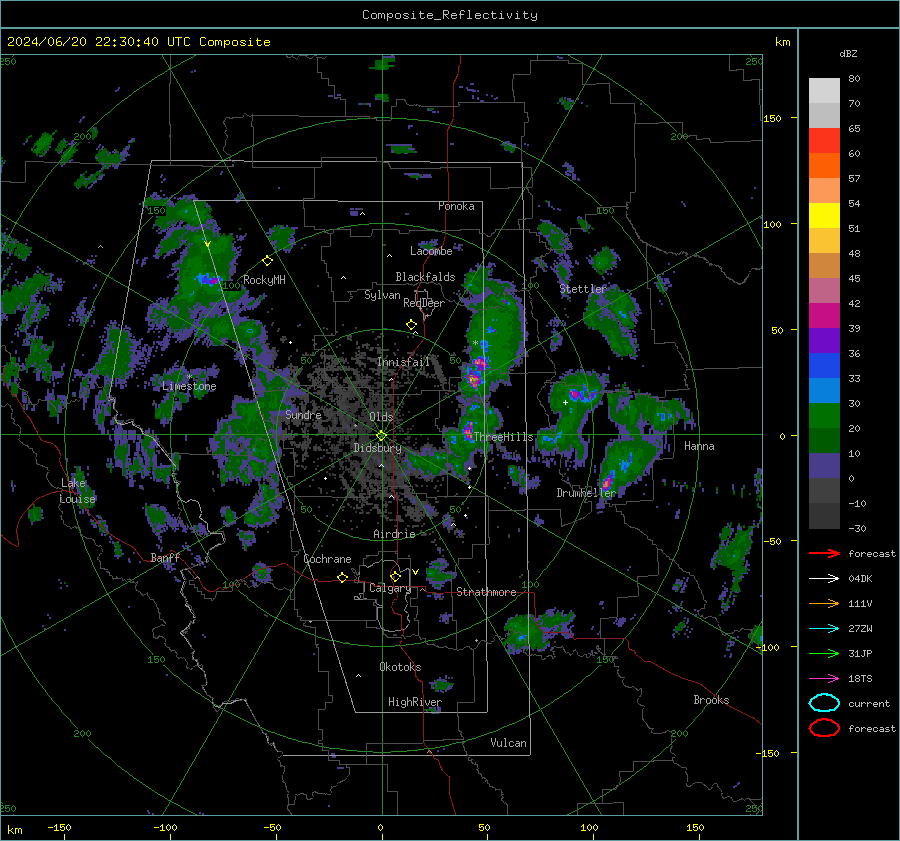Click the Vulcan town label
This screenshot has height=841, width=900.
coord(508,743)
